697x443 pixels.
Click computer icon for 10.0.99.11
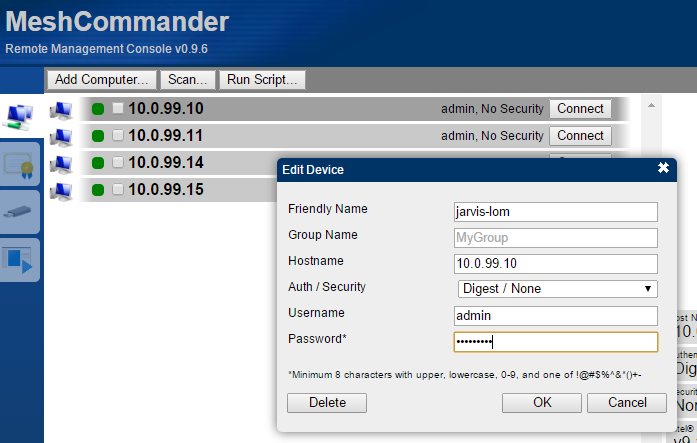tap(61, 137)
